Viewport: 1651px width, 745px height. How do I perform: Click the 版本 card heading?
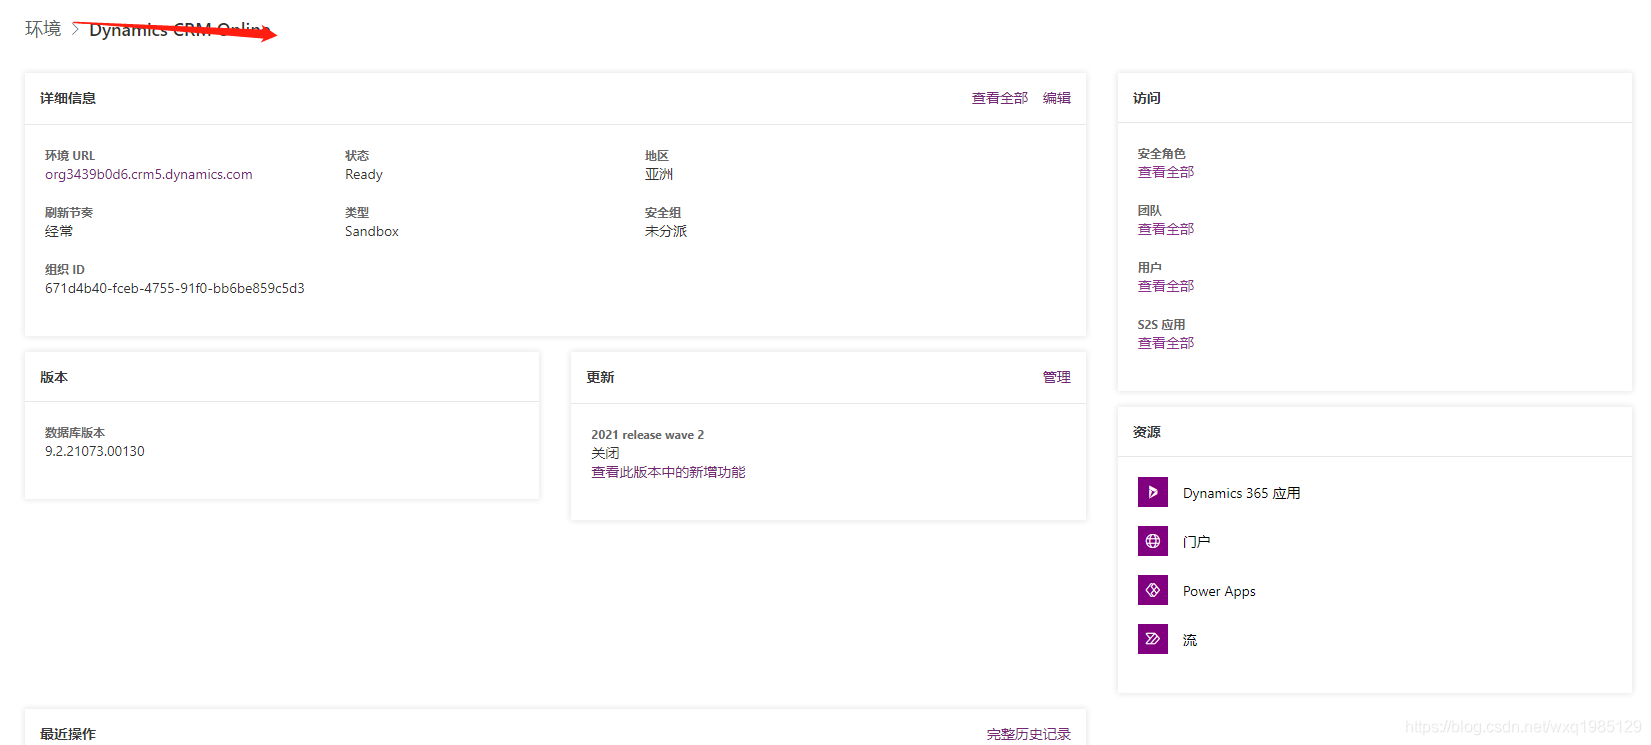(x=54, y=377)
